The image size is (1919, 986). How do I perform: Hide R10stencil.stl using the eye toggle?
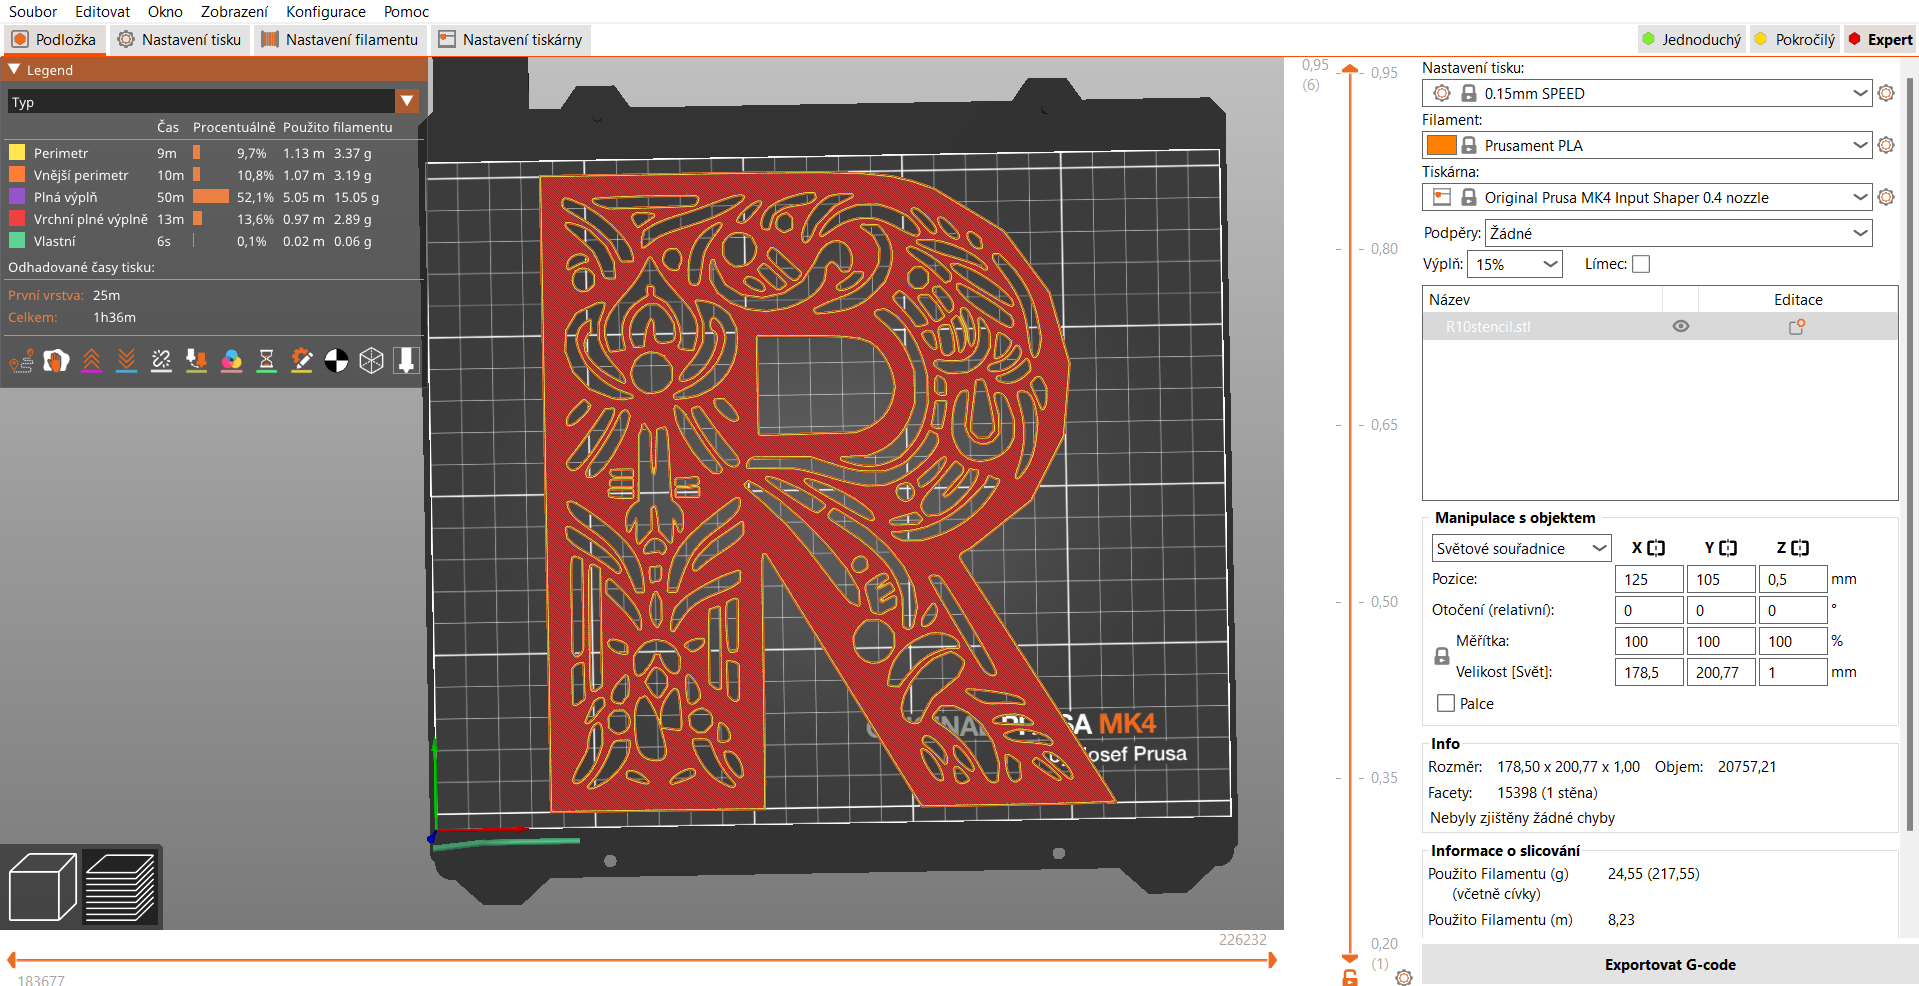coord(1680,326)
